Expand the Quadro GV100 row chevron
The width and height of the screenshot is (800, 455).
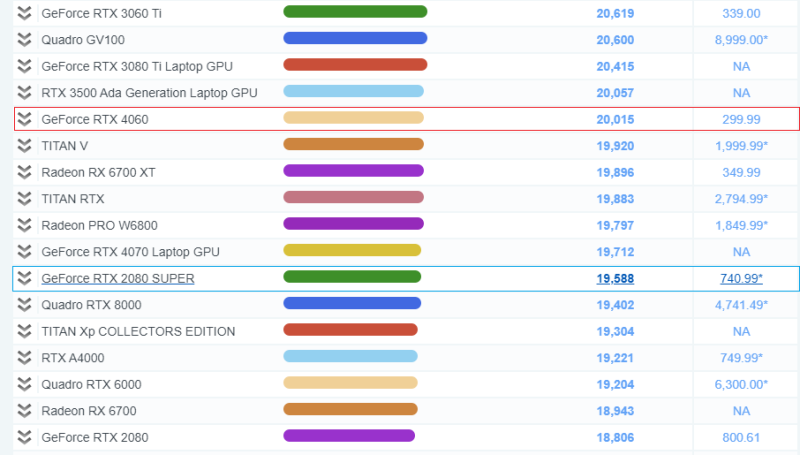(24, 40)
